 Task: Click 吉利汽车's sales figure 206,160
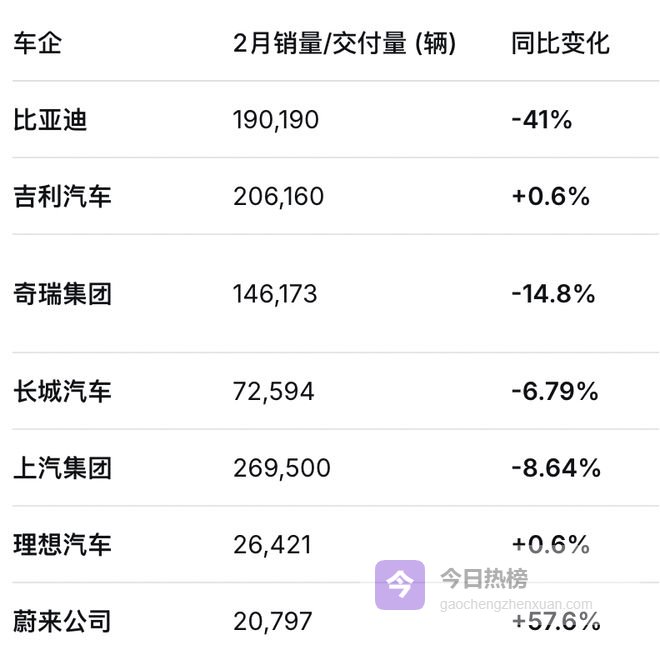coord(279,196)
